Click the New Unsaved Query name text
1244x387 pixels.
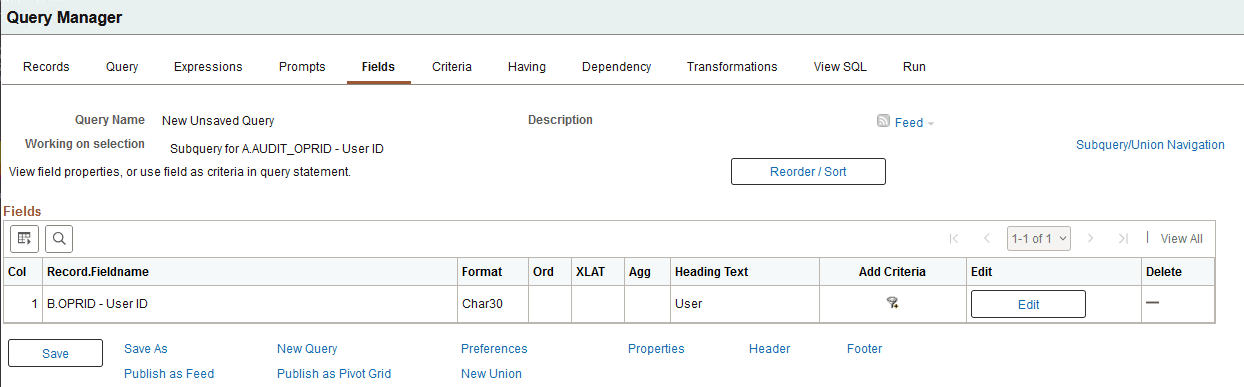[x=218, y=121]
